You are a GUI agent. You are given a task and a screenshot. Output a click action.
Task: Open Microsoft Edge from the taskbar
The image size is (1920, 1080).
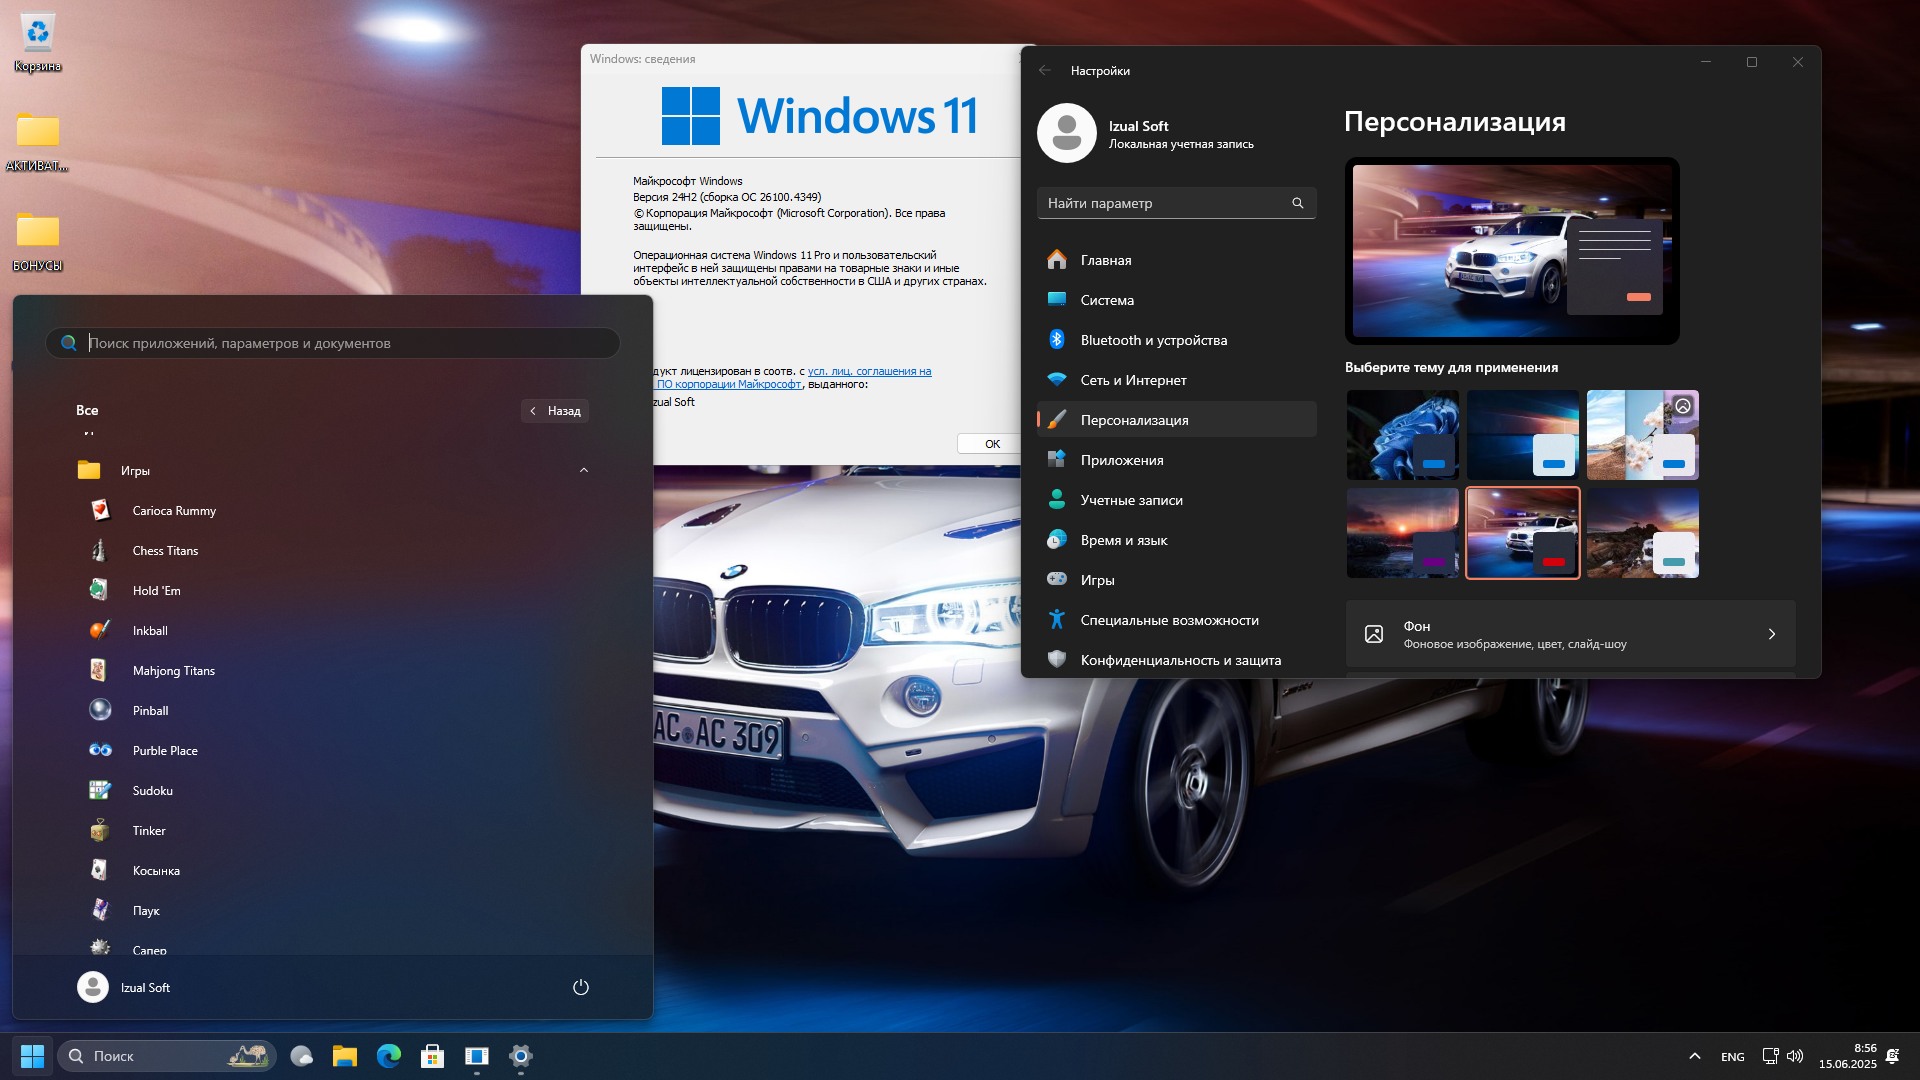click(x=389, y=1056)
